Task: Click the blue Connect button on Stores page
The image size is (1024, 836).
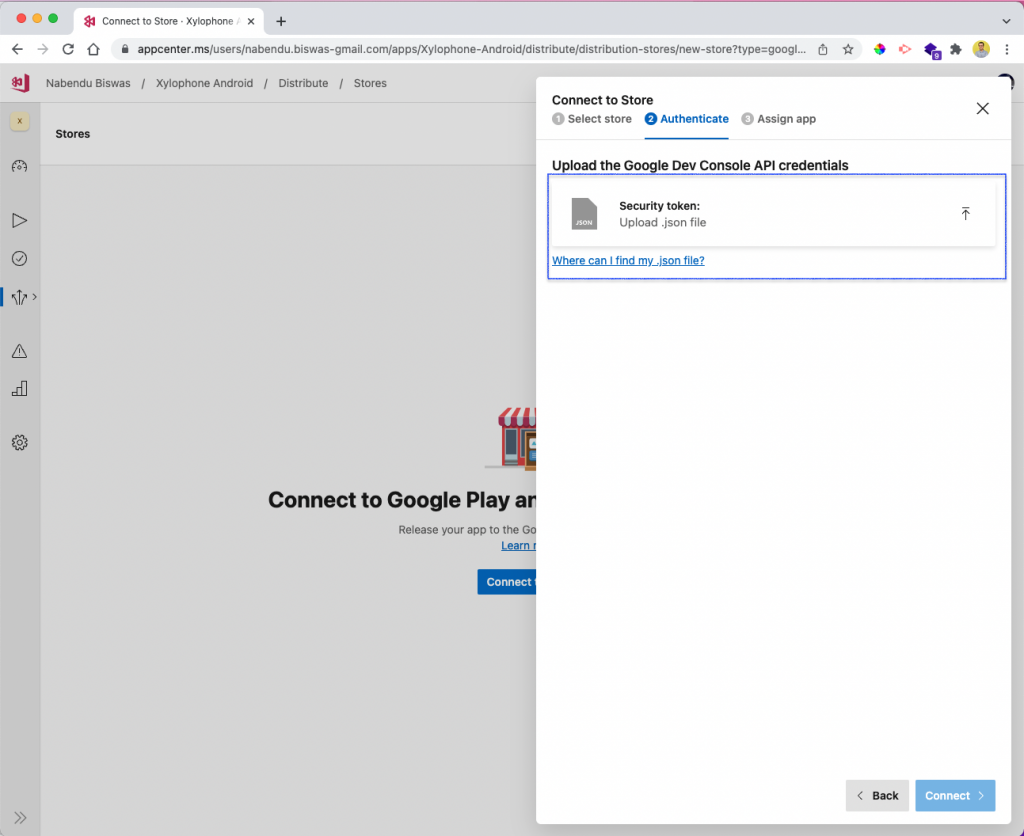Action: coord(507,582)
